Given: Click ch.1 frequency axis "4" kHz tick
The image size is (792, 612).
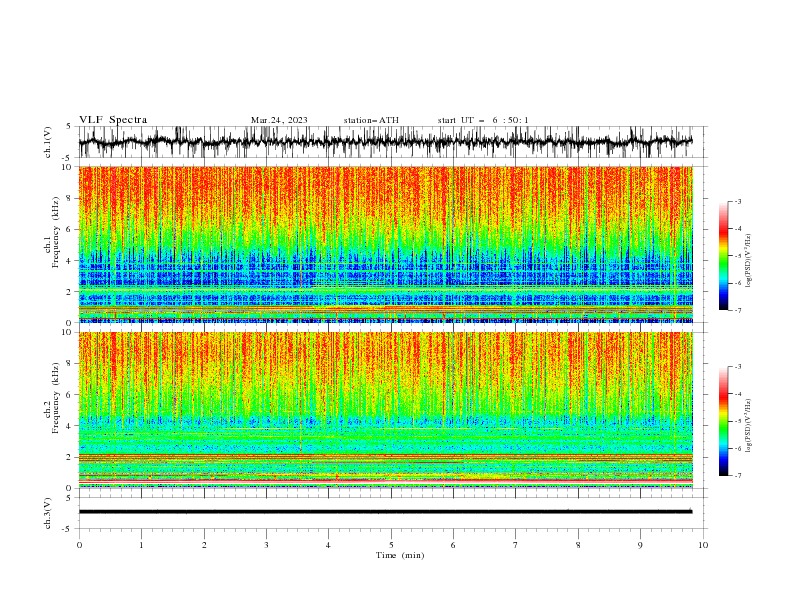Looking at the screenshot, I should pos(70,261).
